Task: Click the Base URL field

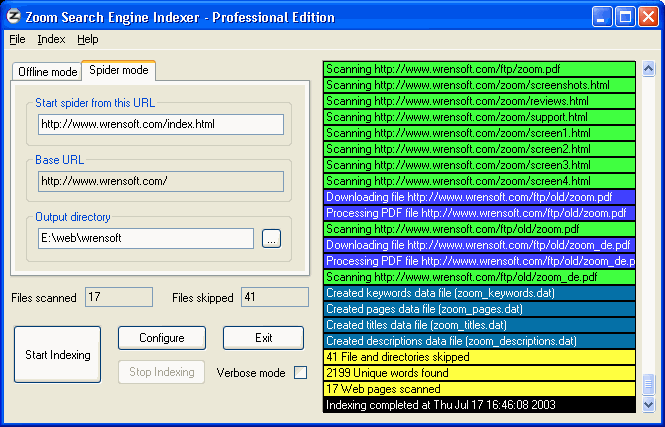Action: (161, 181)
